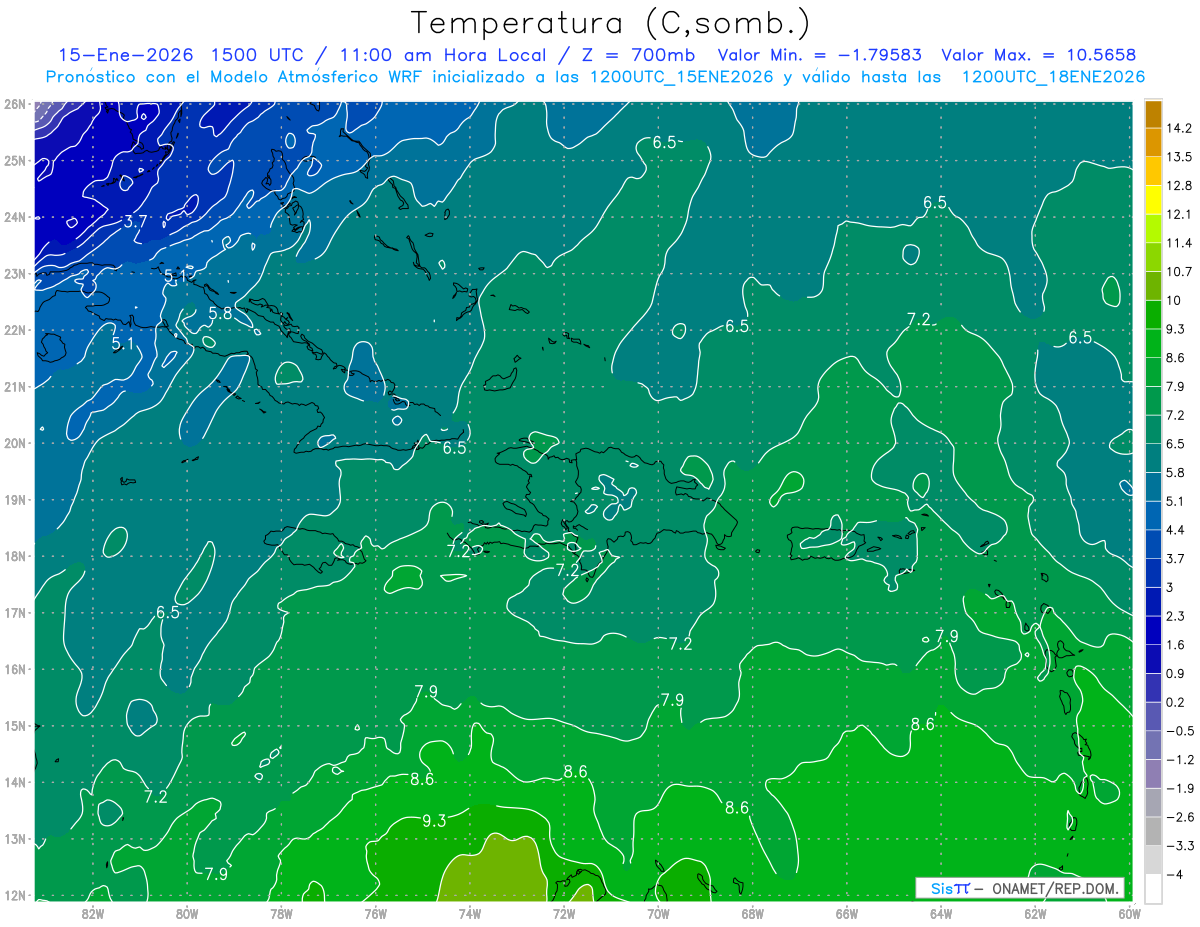Click the "Z = 700mb" level text
Image resolution: width=1200 pixels, height=927 pixels.
pos(639,55)
